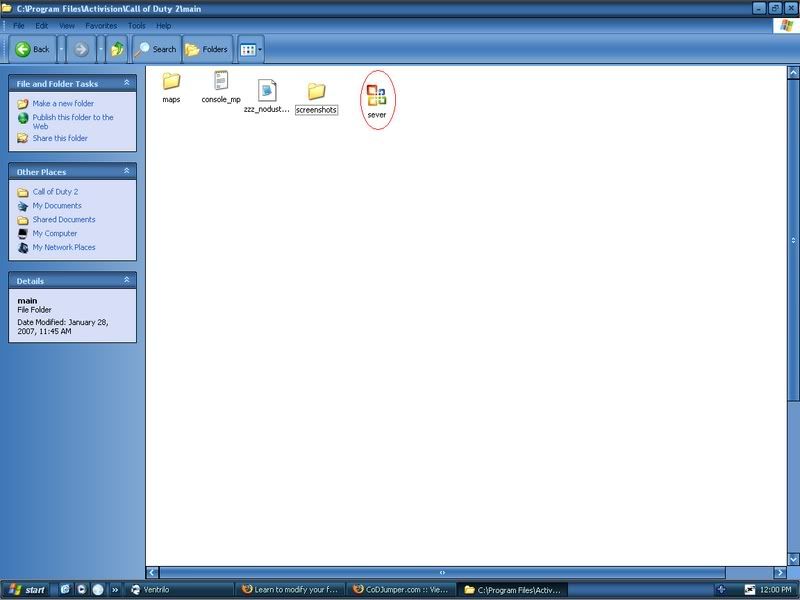
Task: Collapse the Other Places panel
Action: pos(127,171)
